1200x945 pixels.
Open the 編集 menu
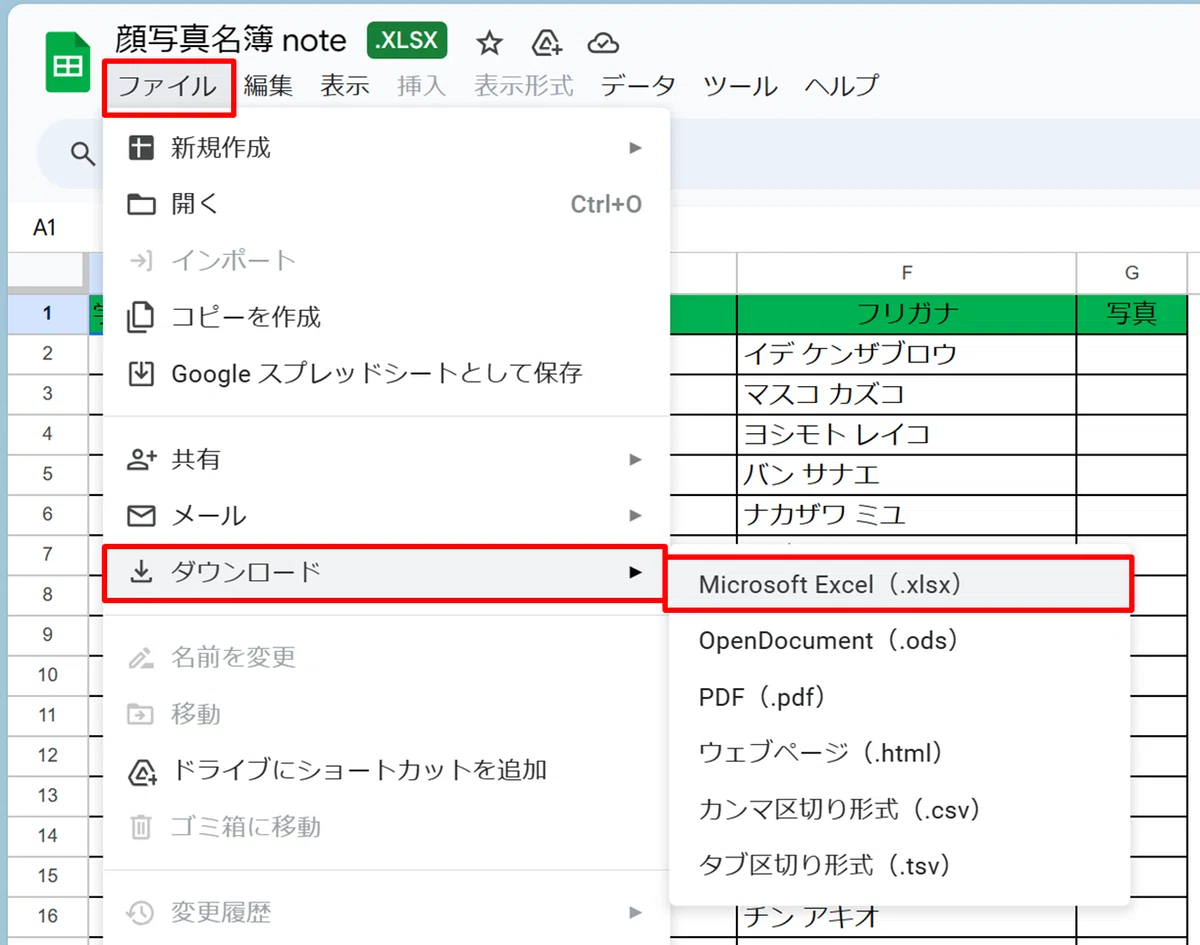[268, 86]
